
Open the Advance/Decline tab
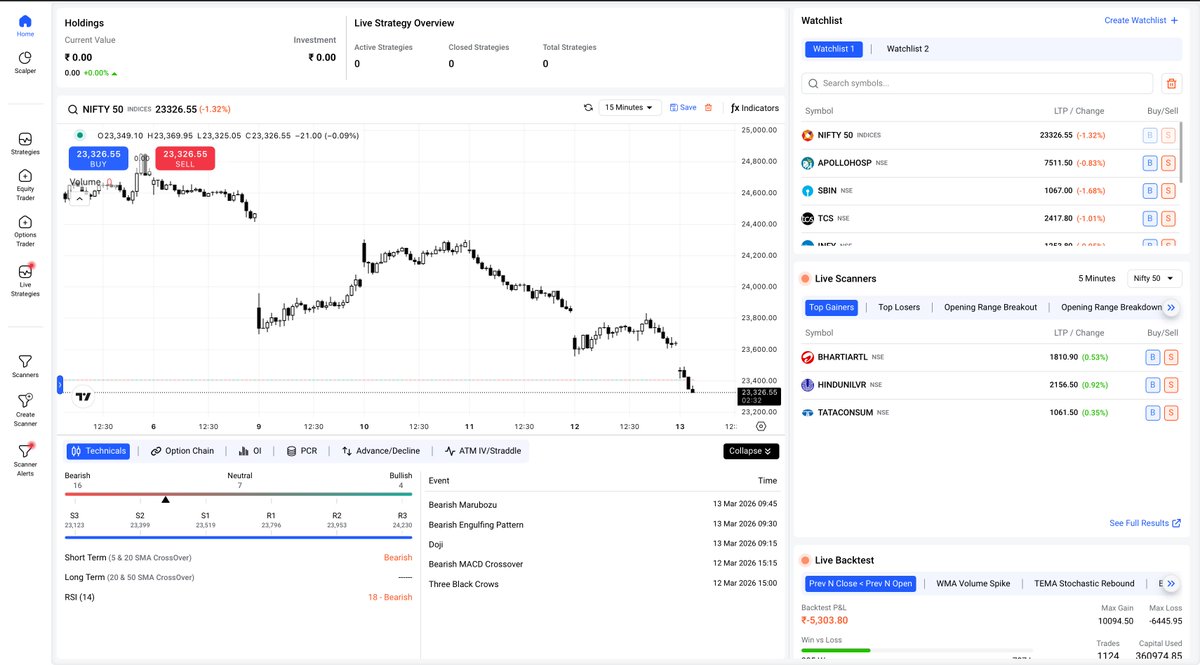[381, 451]
